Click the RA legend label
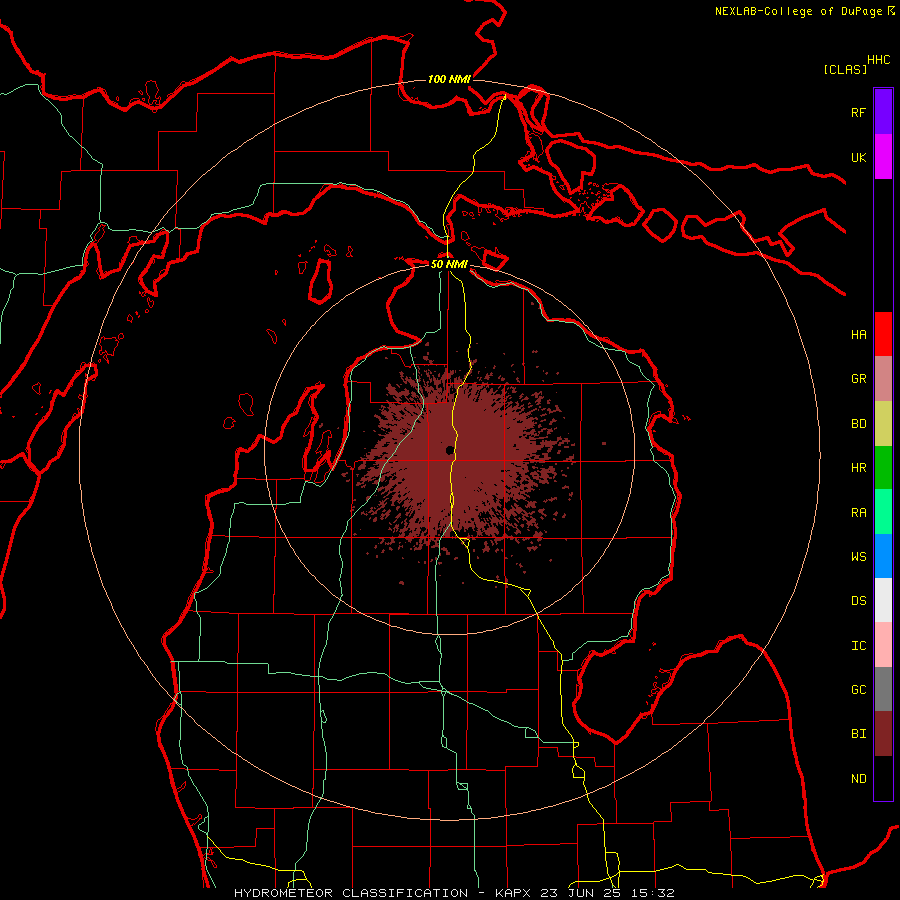900x900 pixels. [858, 512]
